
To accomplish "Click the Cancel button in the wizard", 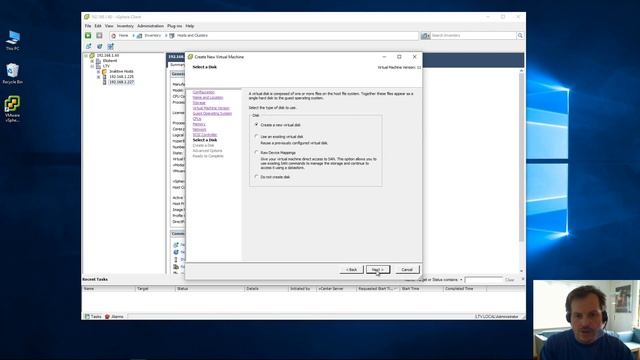I will point(407,269).
